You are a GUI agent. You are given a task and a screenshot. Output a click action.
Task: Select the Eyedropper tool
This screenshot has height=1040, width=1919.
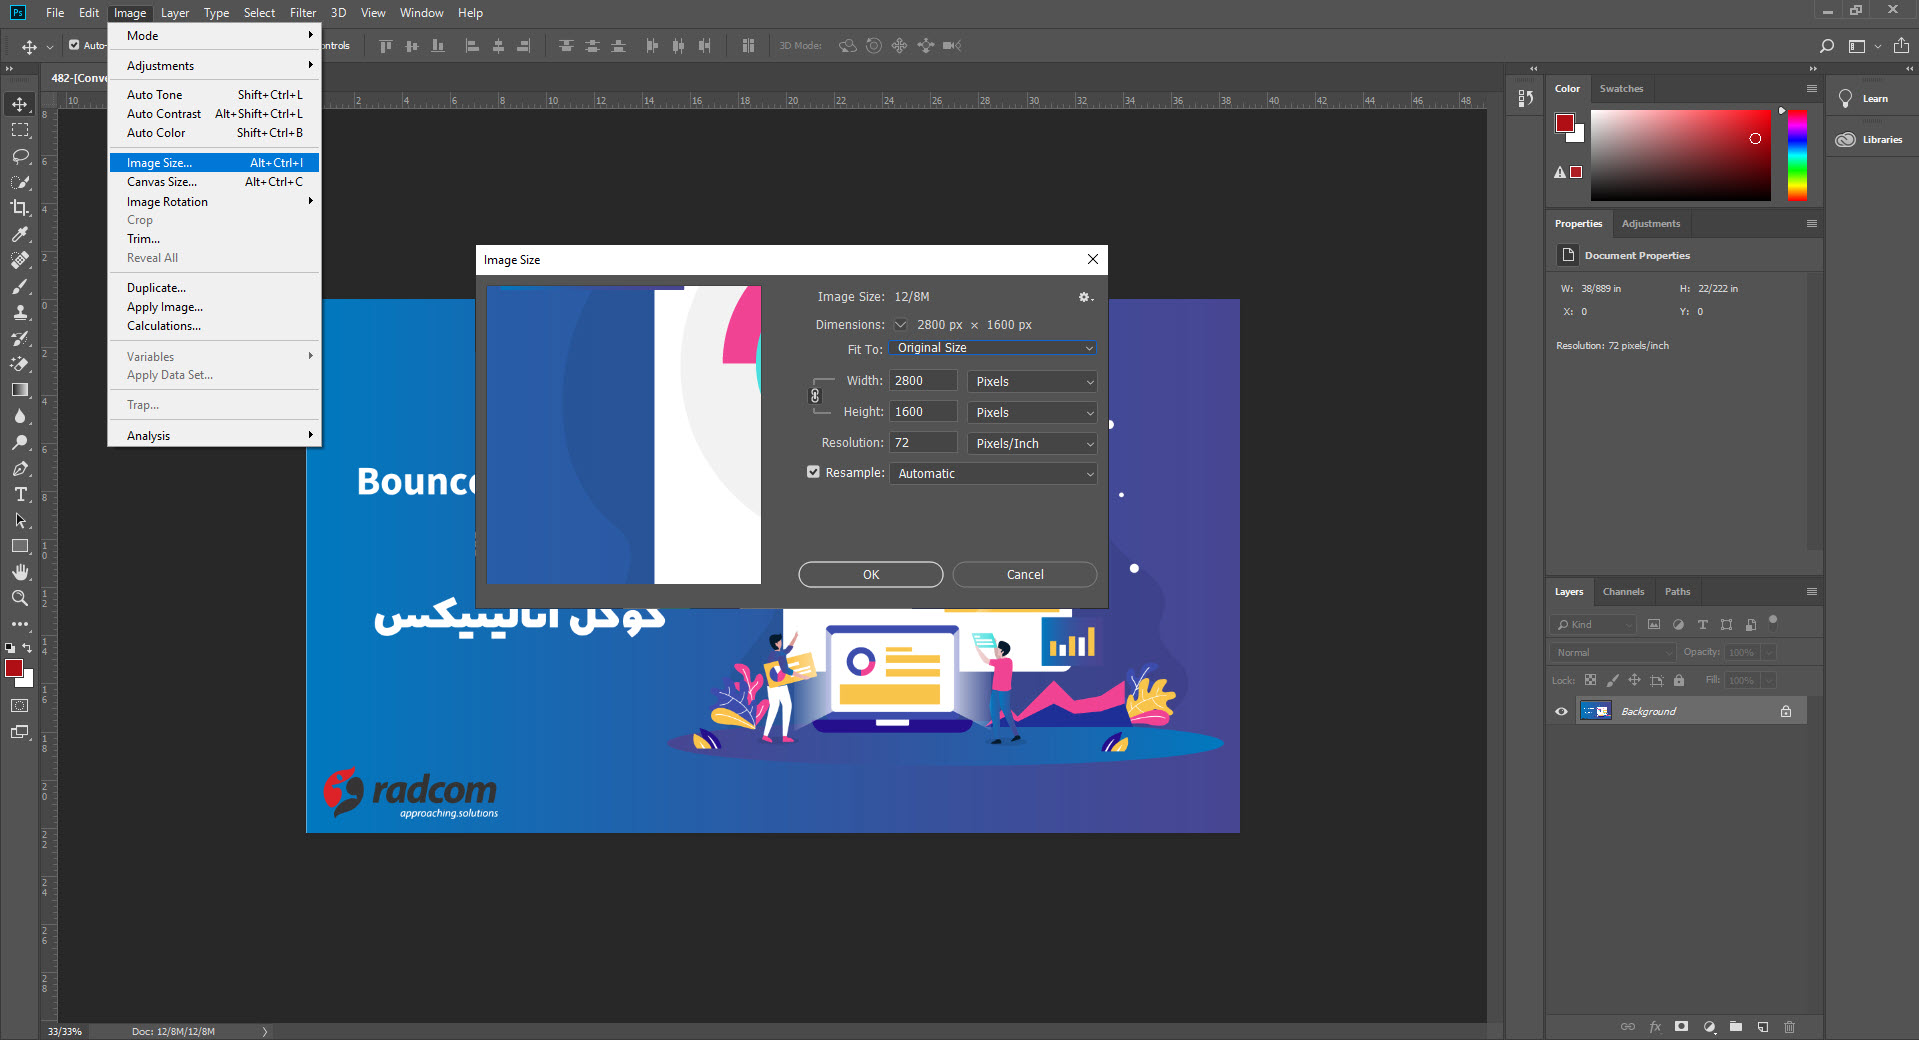(x=19, y=235)
